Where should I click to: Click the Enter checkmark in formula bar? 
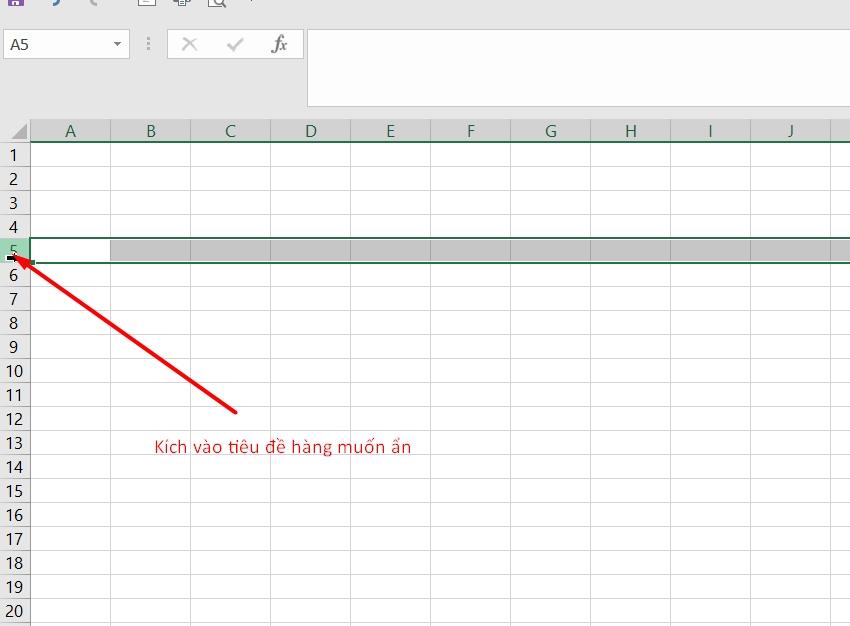[x=234, y=44]
